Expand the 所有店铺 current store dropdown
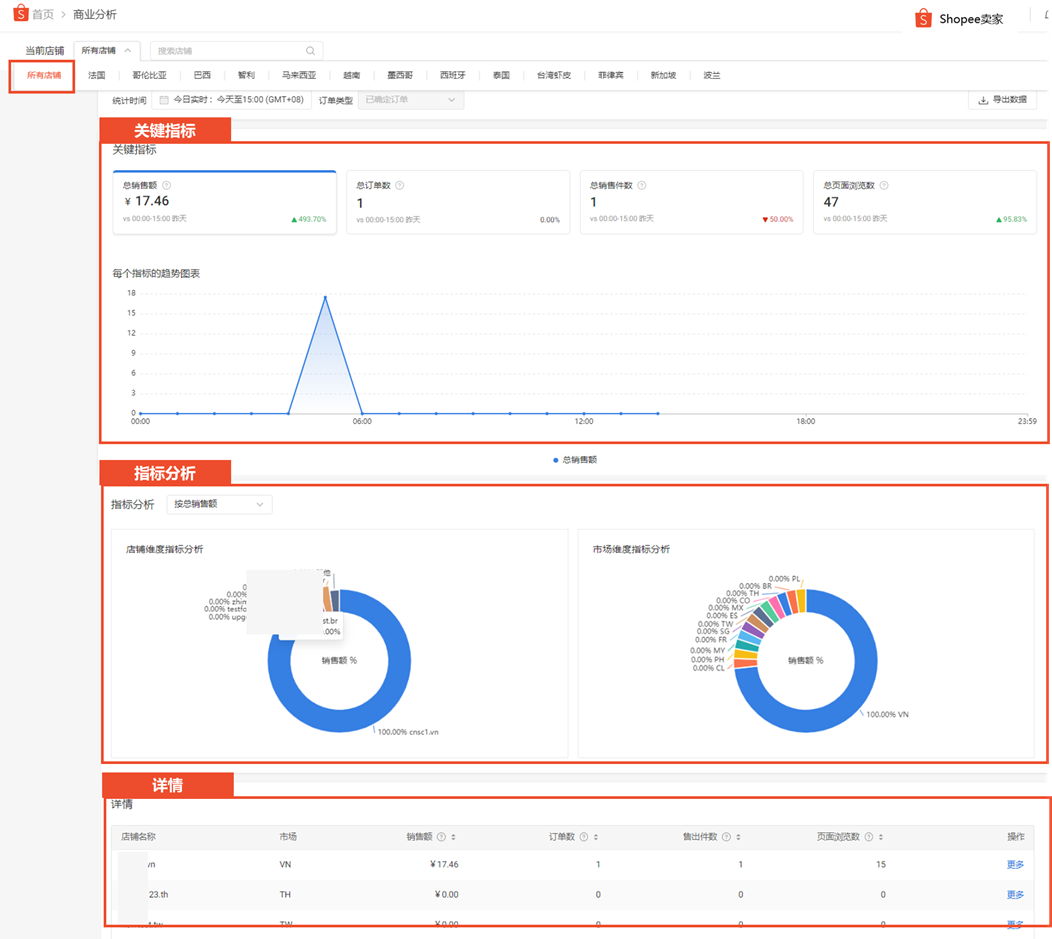This screenshot has width=1052, height=939. pyautogui.click(x=105, y=50)
